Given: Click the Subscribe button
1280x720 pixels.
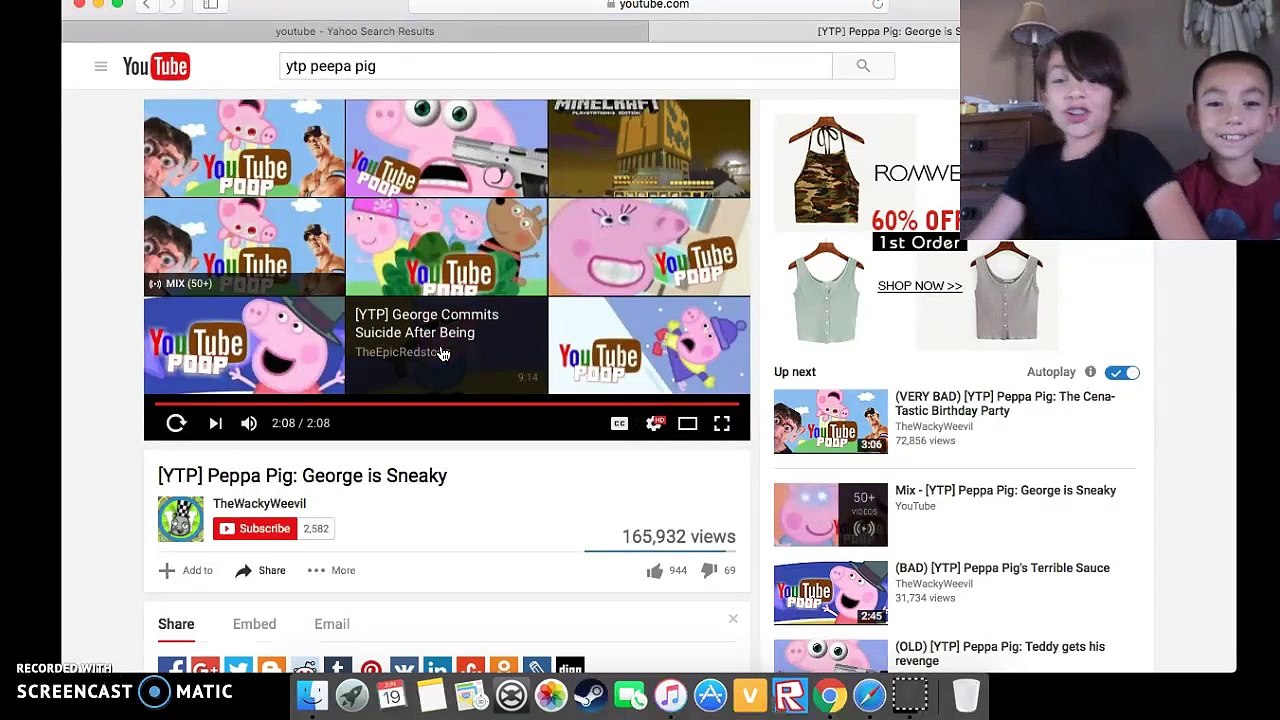Looking at the screenshot, I should point(255,528).
